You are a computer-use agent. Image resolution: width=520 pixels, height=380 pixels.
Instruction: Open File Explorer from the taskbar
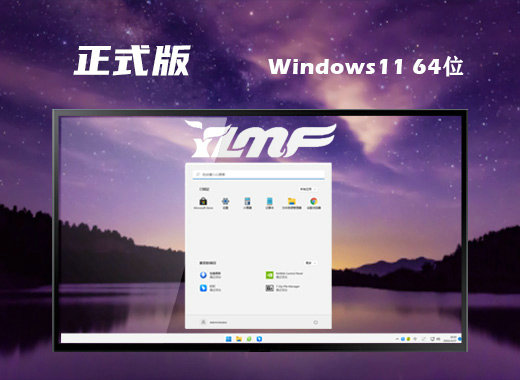tap(239, 339)
